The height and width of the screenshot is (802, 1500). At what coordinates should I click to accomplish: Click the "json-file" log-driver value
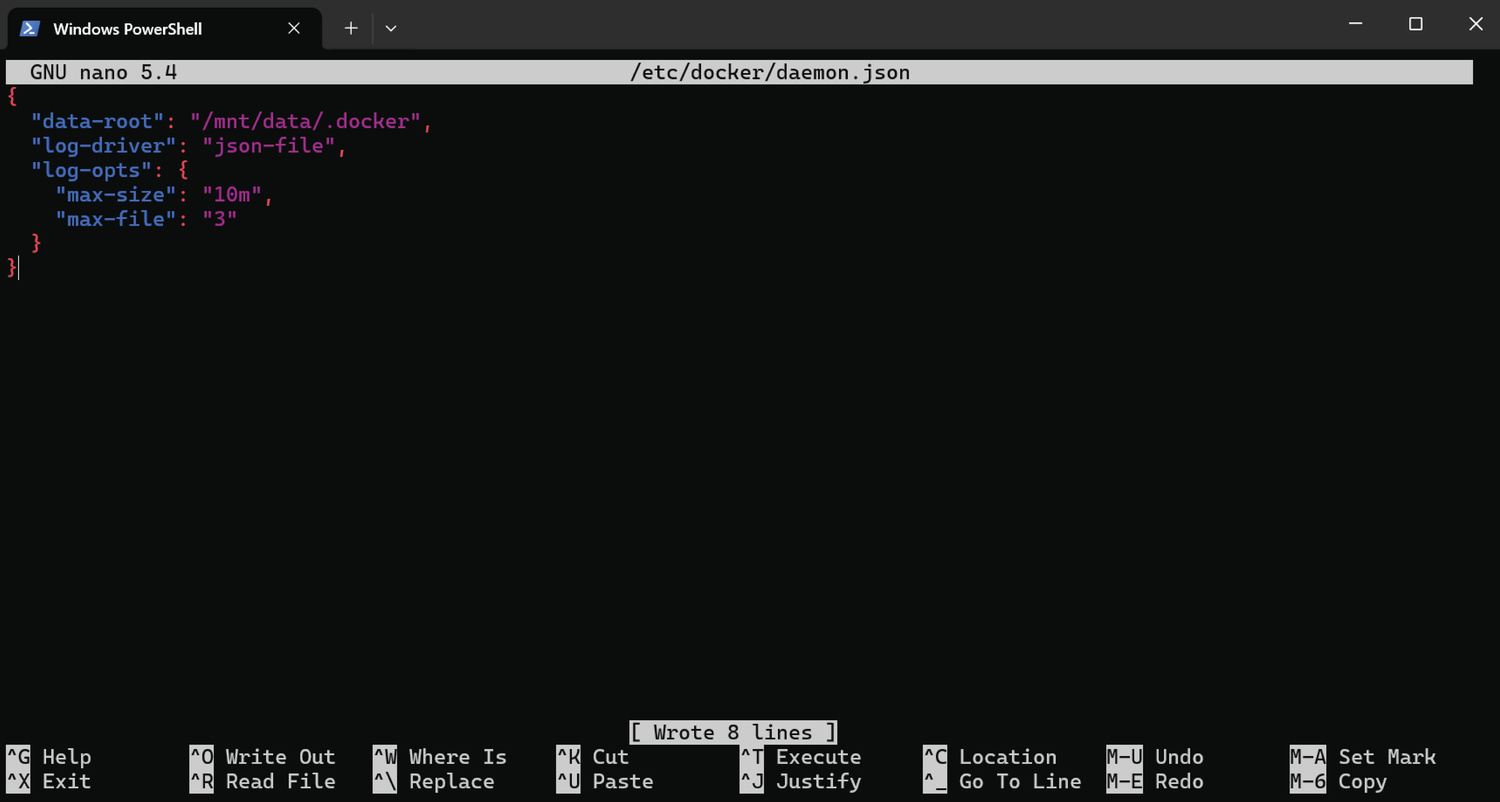(269, 146)
